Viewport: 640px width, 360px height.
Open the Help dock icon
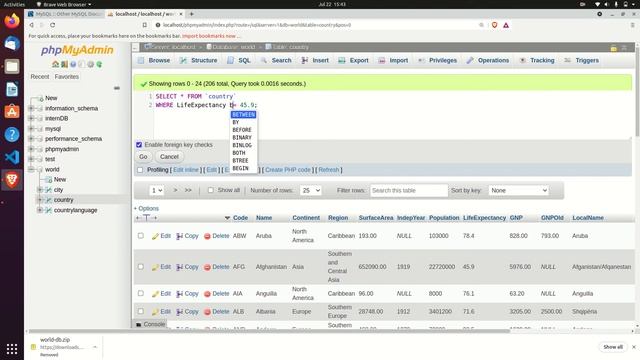coord(12,134)
